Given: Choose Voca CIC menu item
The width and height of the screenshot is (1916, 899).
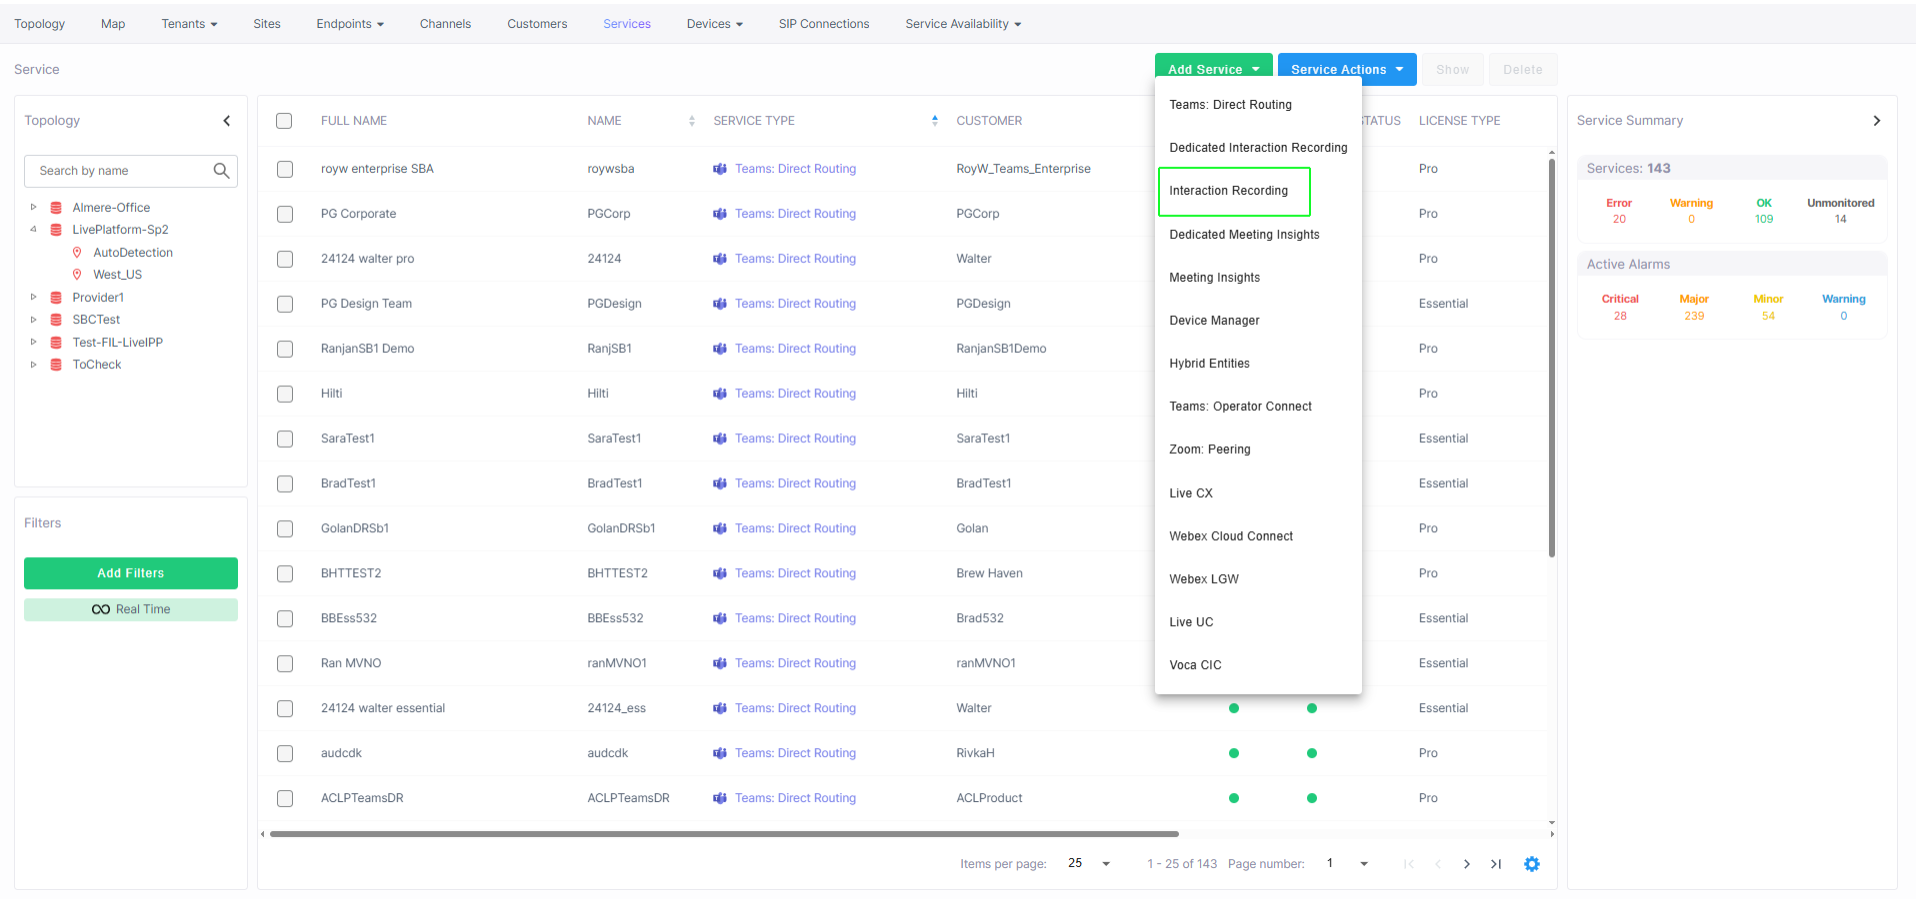Looking at the screenshot, I should pyautogui.click(x=1195, y=666).
